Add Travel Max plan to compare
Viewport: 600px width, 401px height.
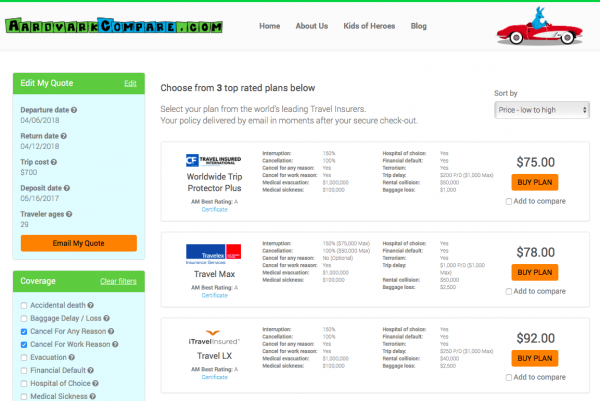coord(509,292)
